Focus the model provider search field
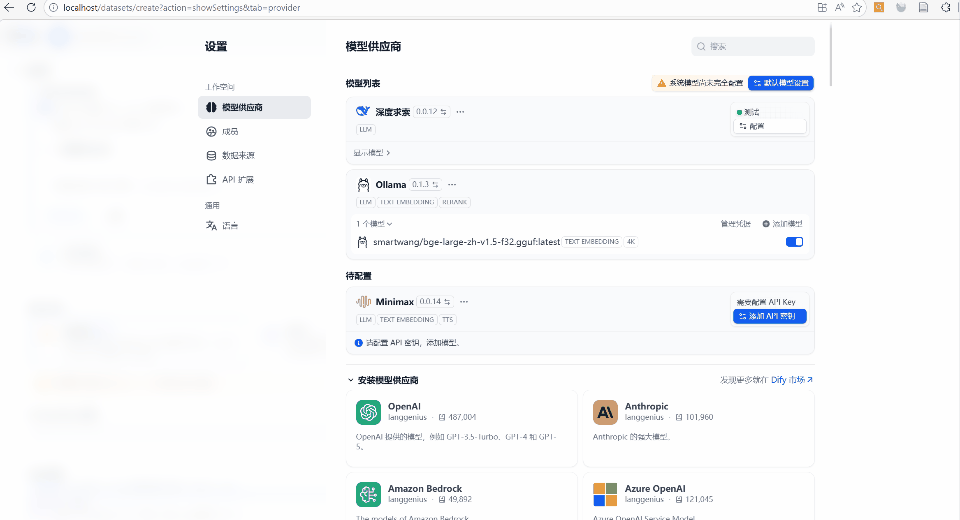Viewport: 960px width, 520px height. point(753,47)
